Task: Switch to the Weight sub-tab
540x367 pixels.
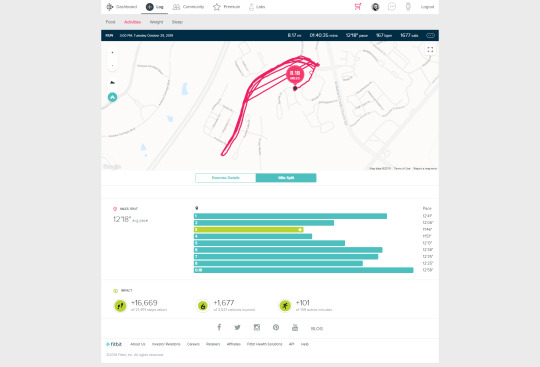Action: pyautogui.click(x=156, y=22)
